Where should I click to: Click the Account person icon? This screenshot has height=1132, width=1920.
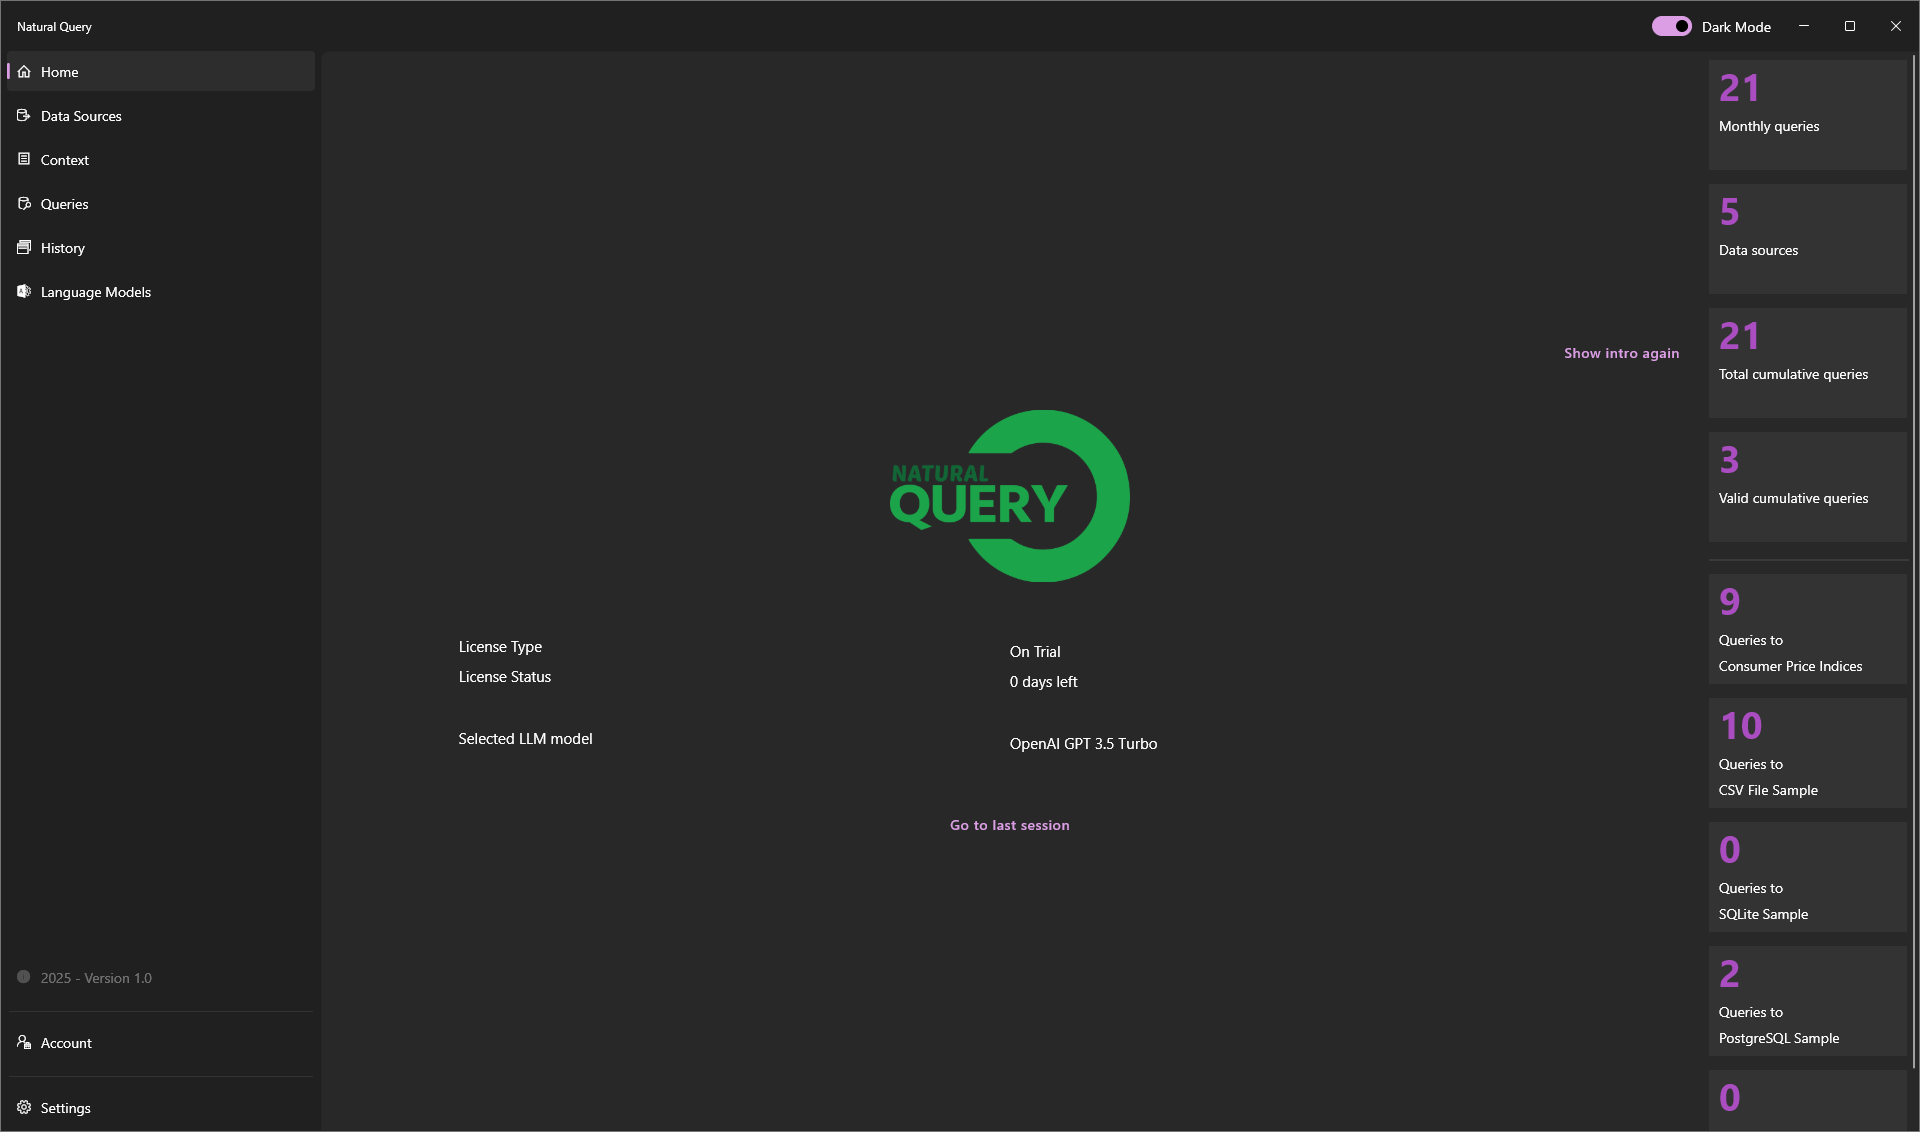click(x=24, y=1043)
